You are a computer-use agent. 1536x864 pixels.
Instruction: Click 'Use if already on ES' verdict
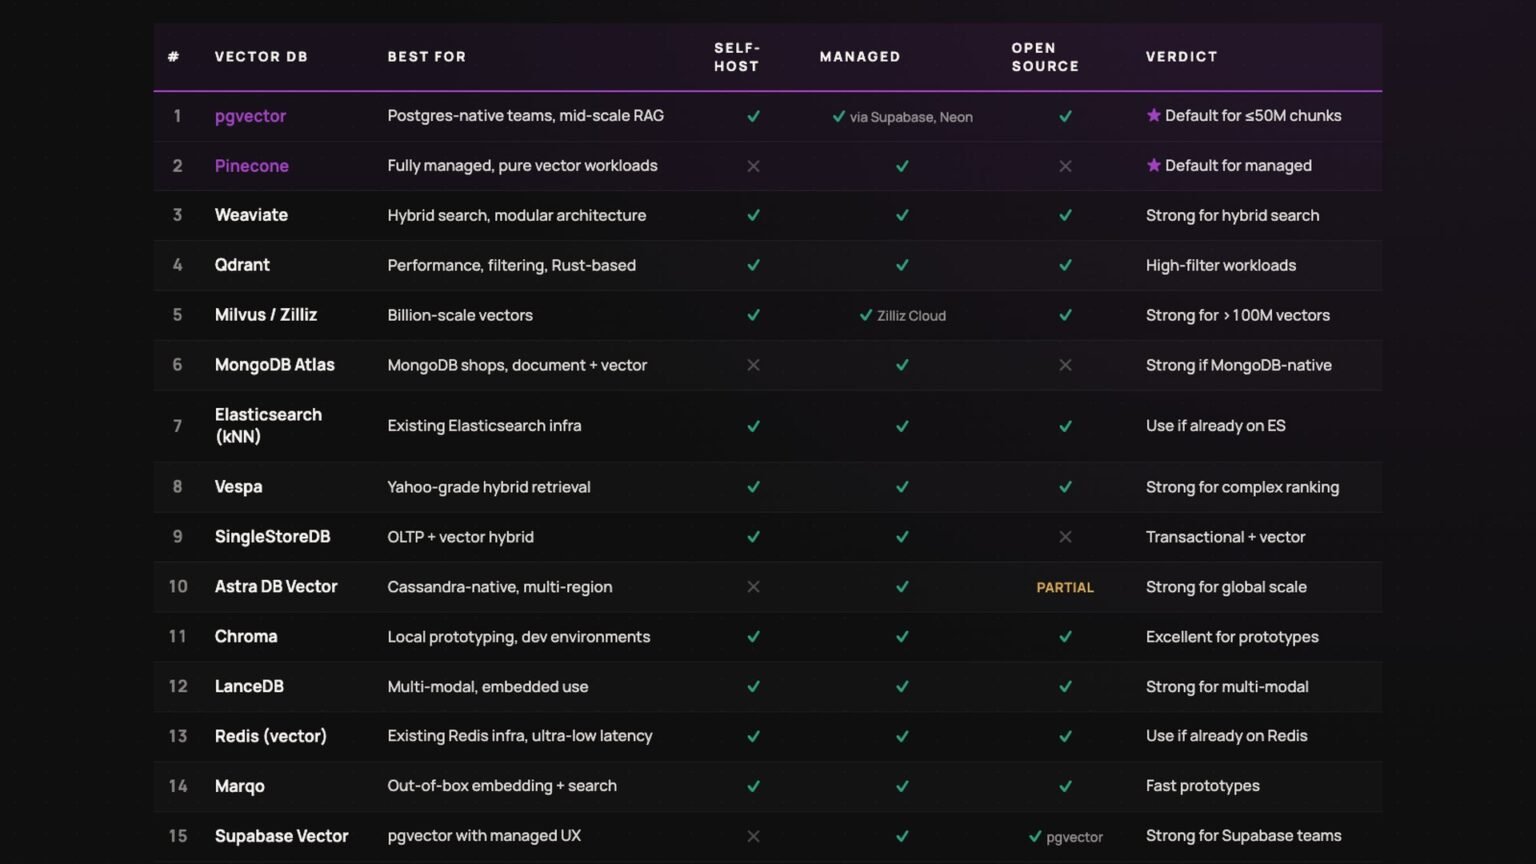pos(1216,426)
